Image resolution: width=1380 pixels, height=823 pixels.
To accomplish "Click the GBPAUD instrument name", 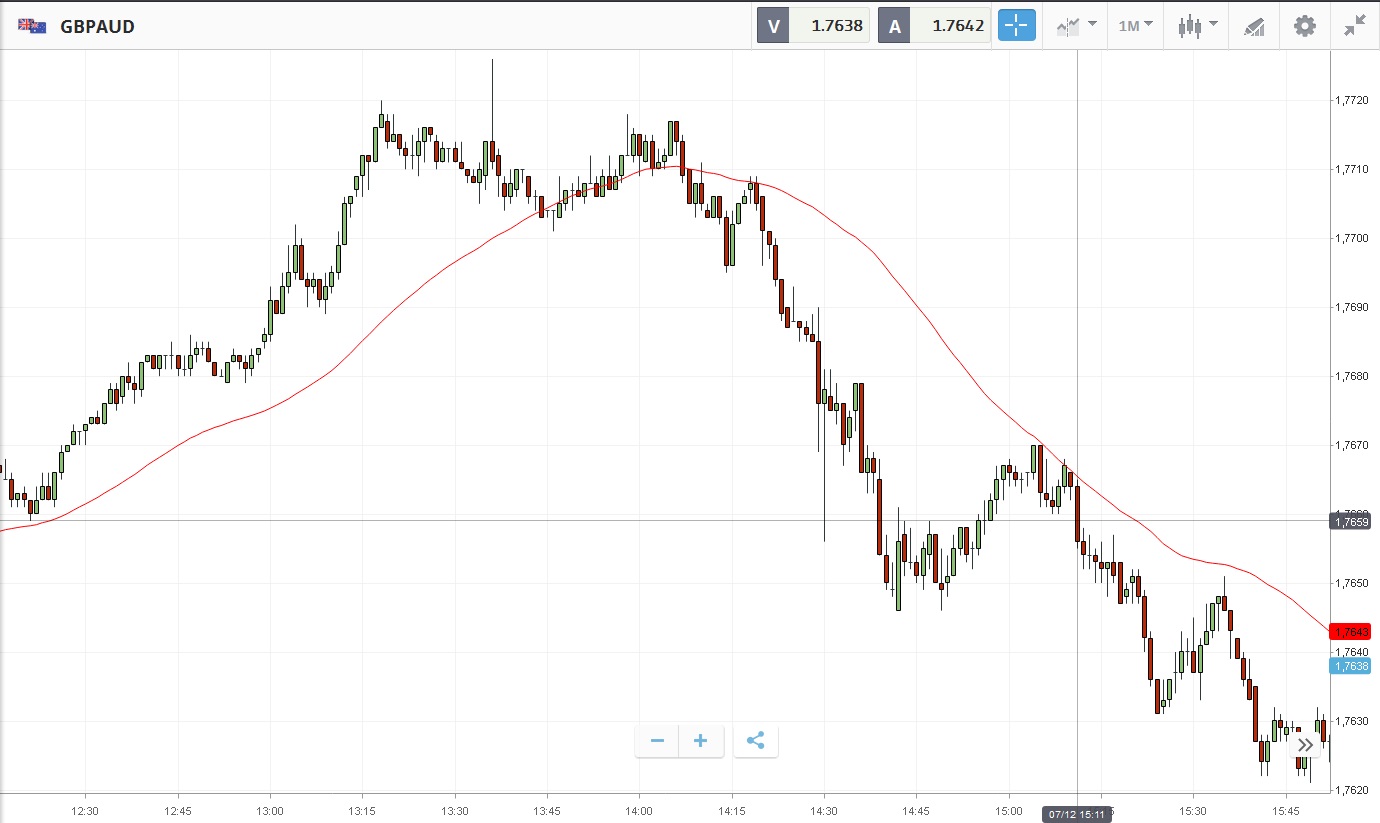I will (x=97, y=26).
